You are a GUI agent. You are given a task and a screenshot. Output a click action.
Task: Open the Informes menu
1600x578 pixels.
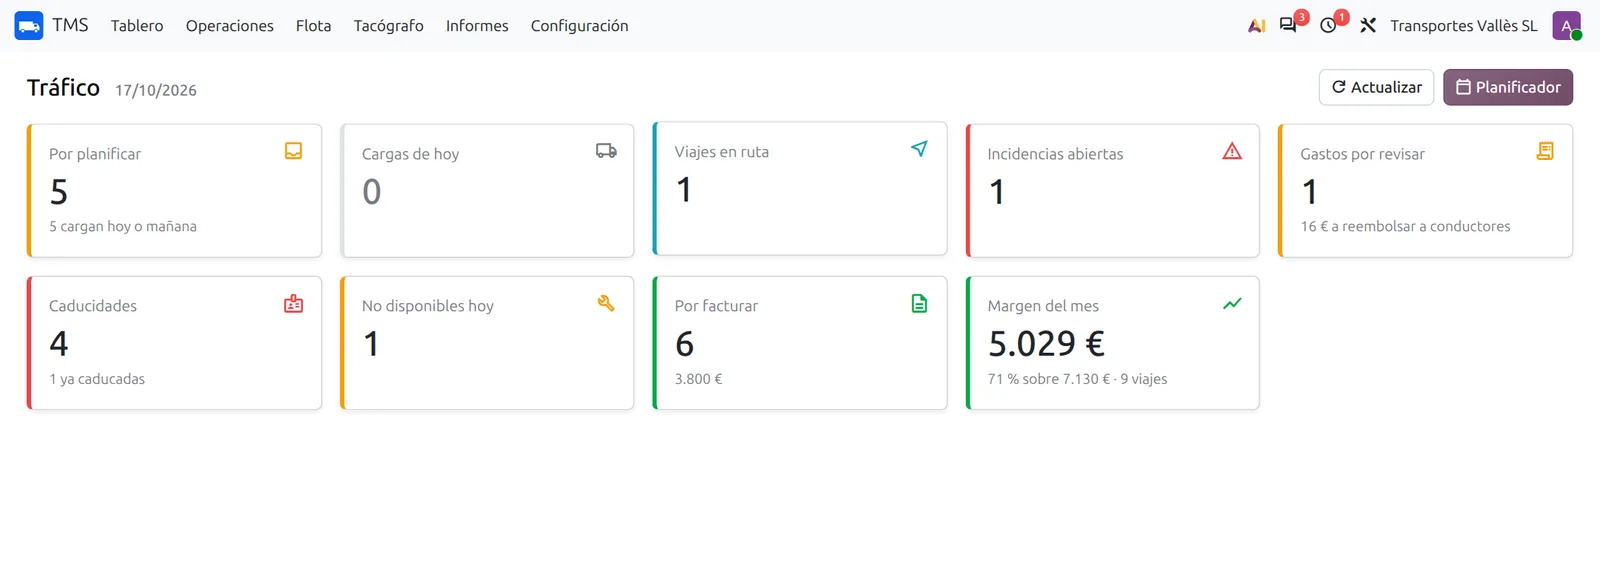tap(477, 26)
